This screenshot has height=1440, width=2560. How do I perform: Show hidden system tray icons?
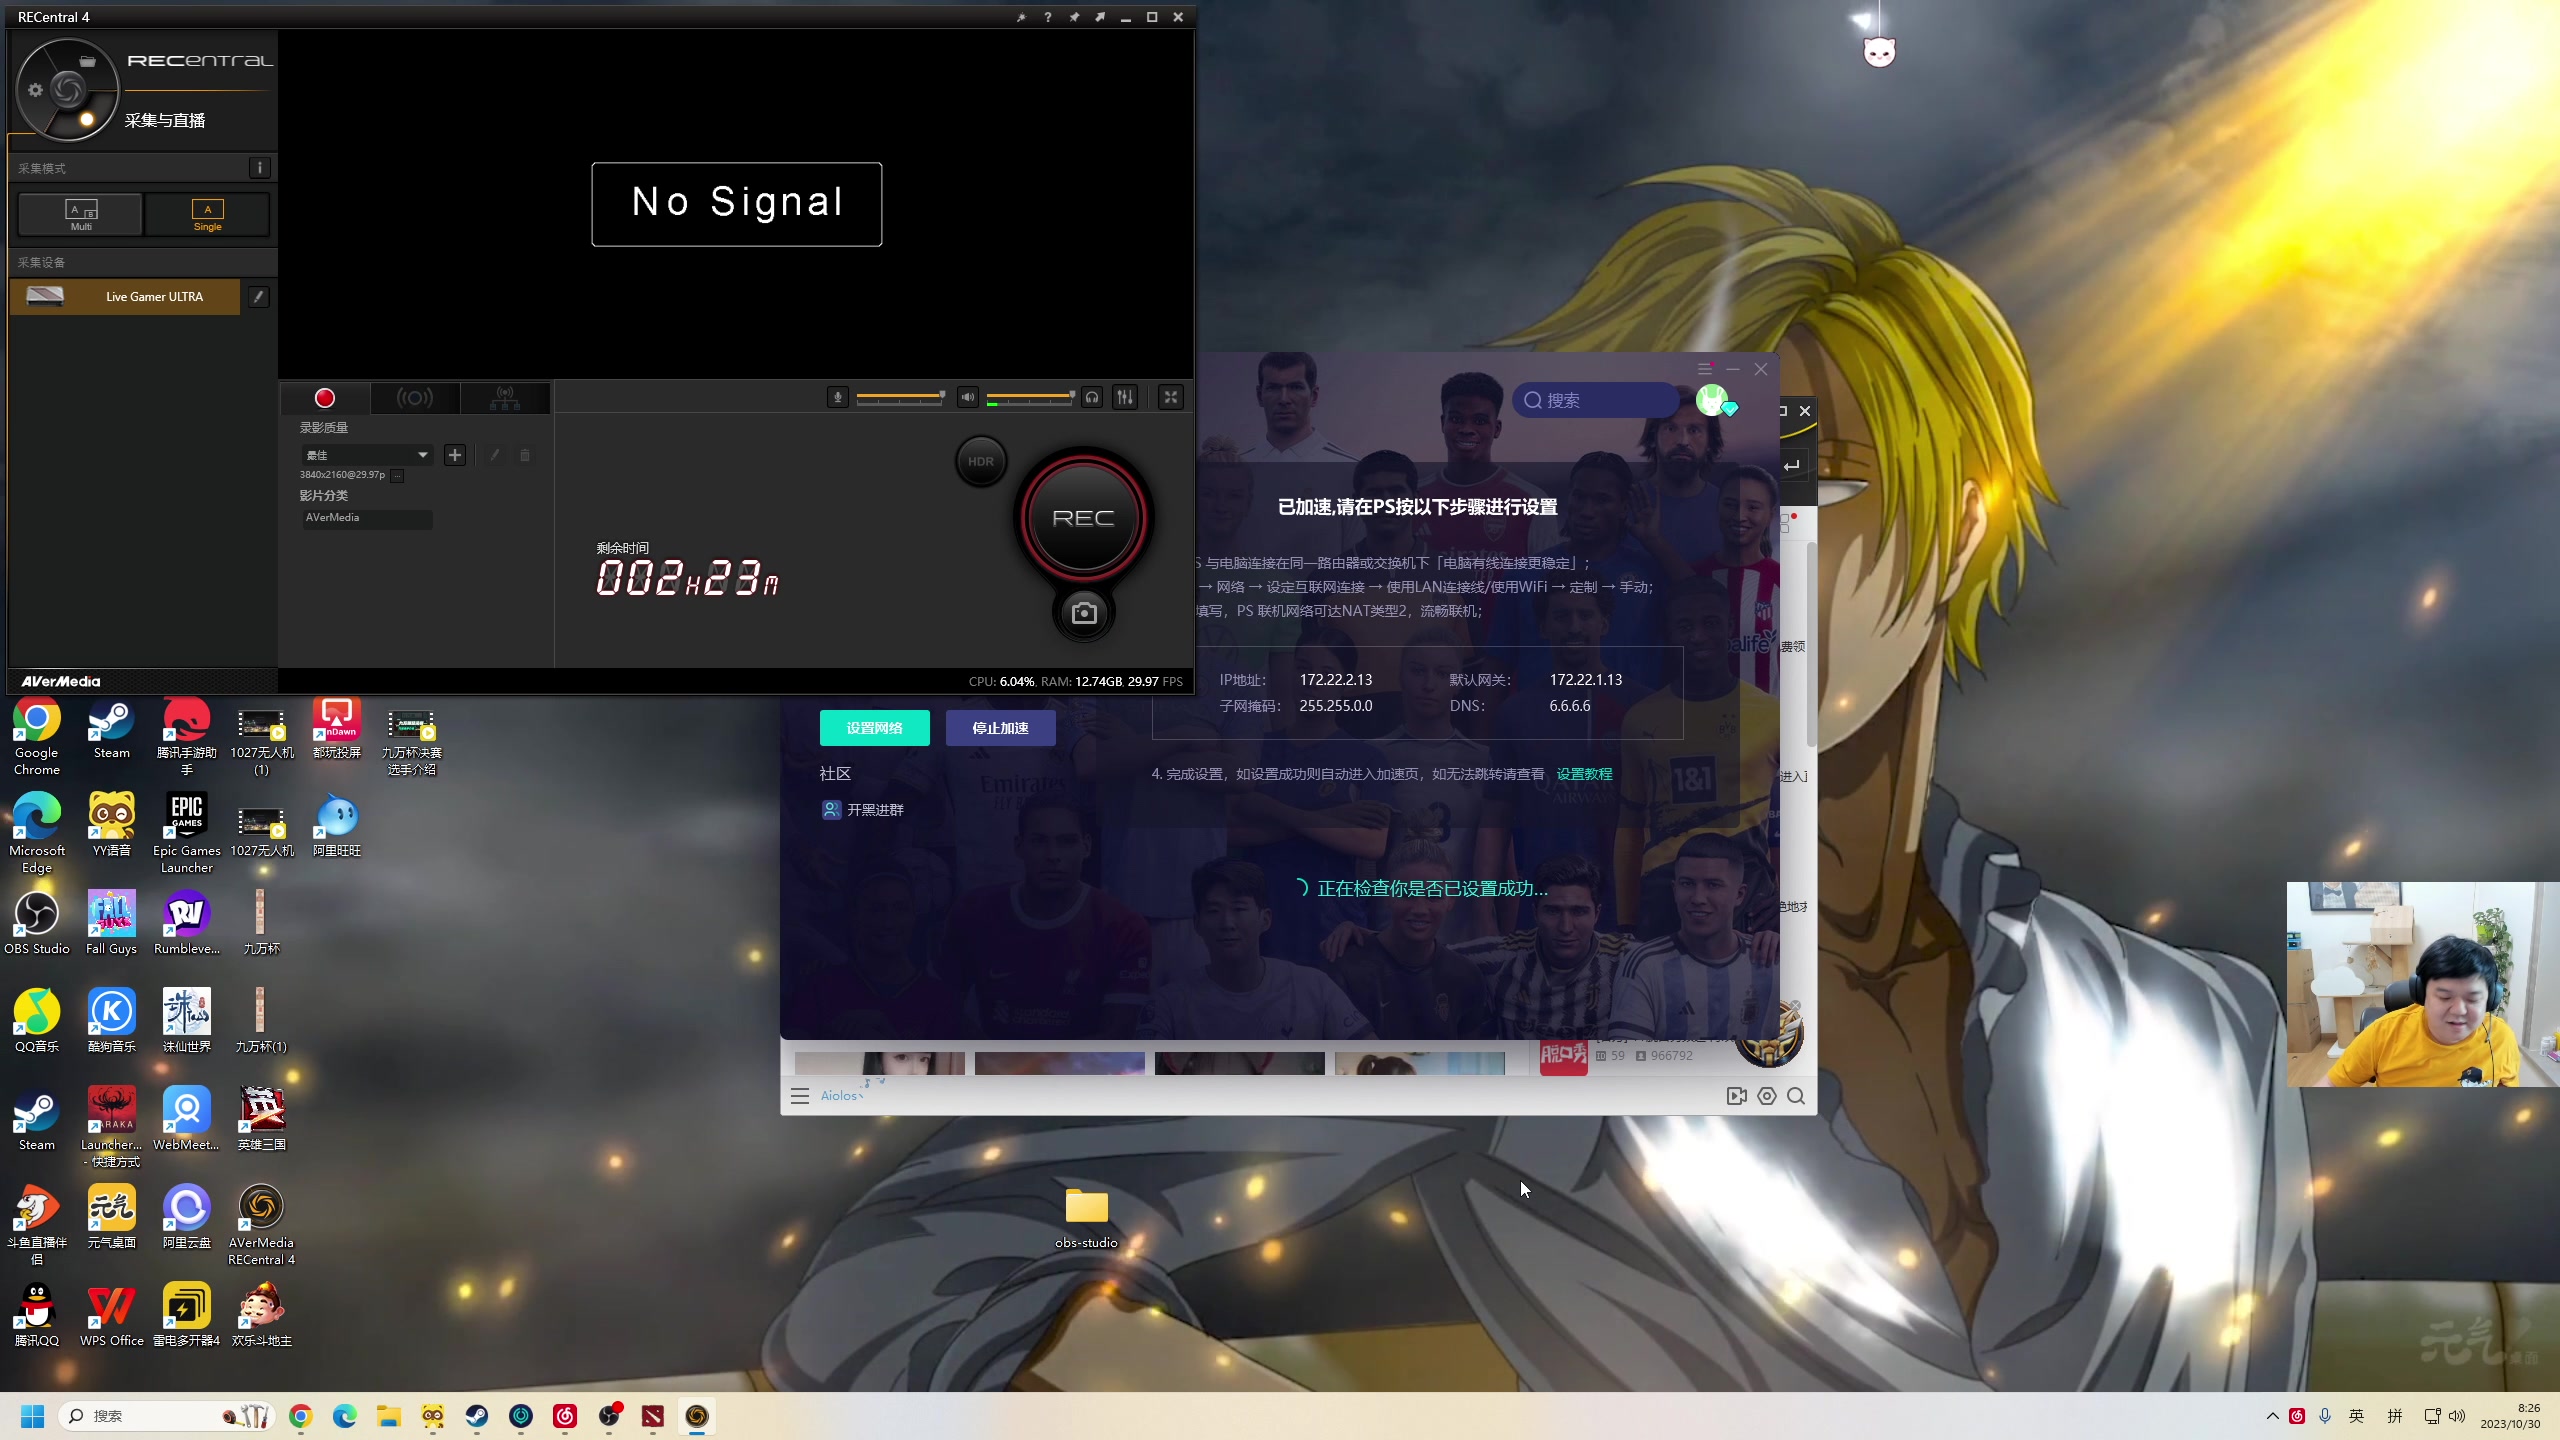coord(2272,1416)
